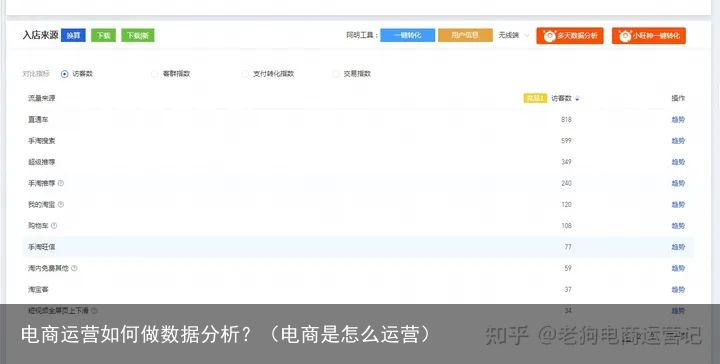Click the 淘宝客 source name
The image size is (720, 364).
38,290
